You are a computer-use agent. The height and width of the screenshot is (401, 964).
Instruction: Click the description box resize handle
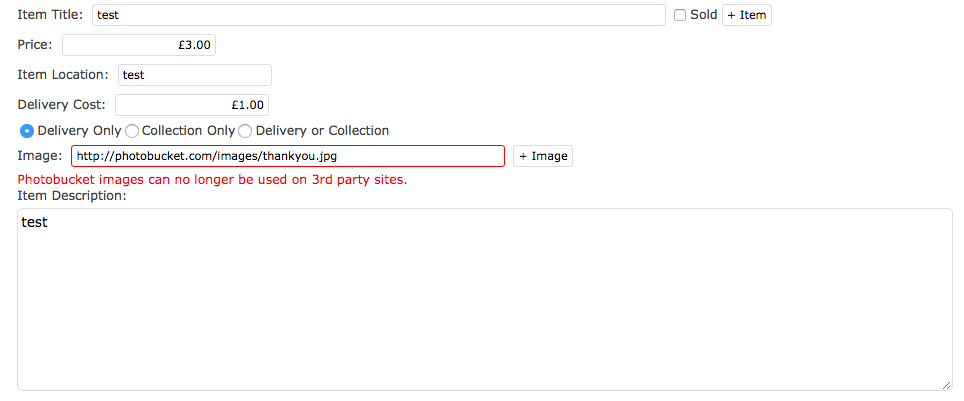click(x=946, y=384)
